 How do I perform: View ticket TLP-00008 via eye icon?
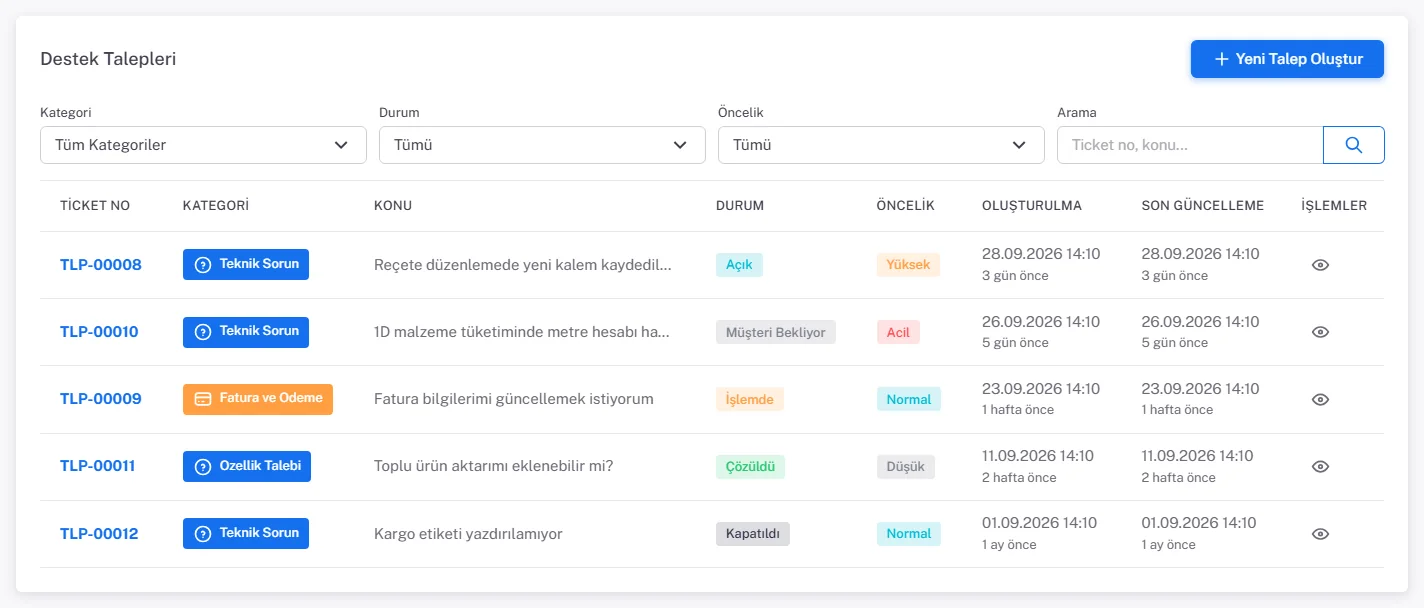point(1320,265)
